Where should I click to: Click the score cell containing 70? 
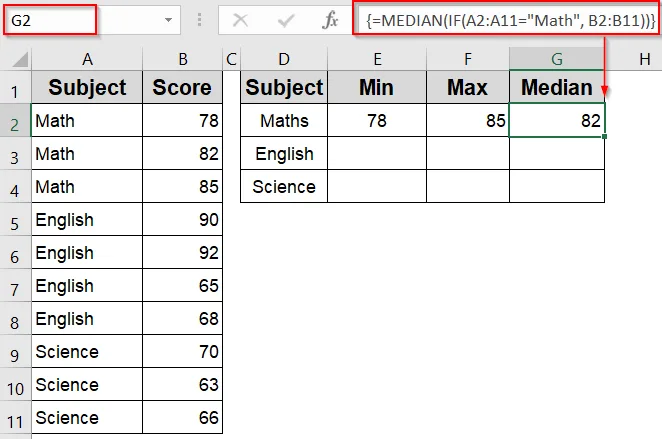182,351
